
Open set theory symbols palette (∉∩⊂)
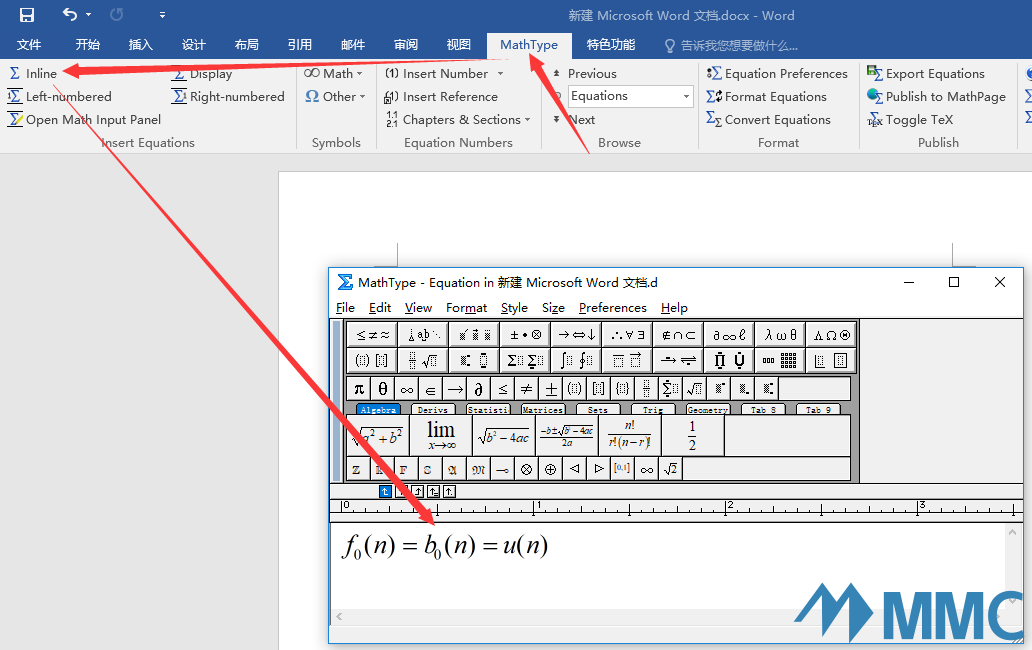pyautogui.click(x=679, y=335)
